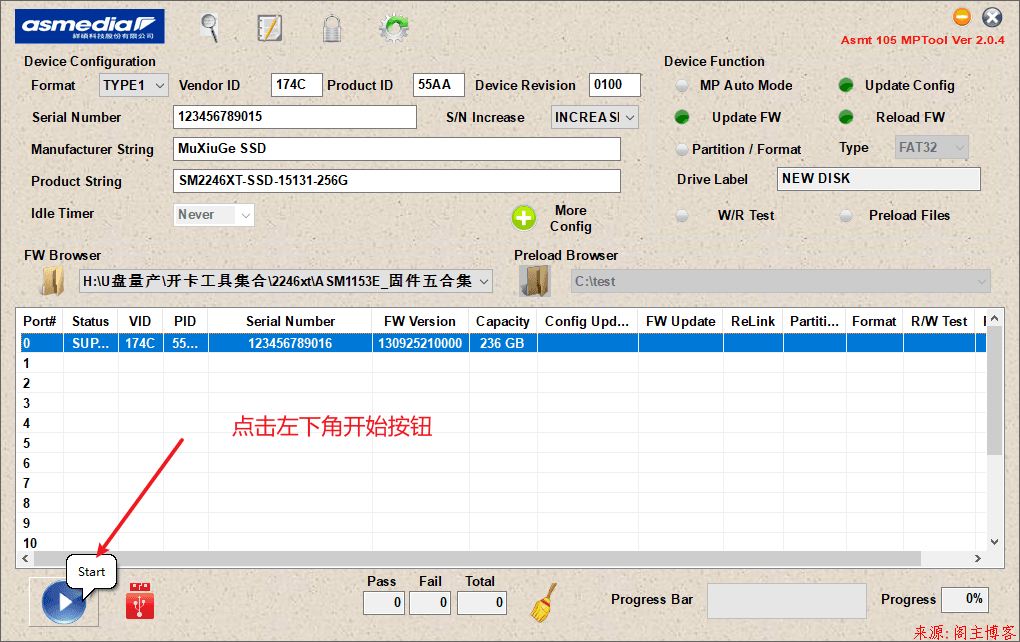Click the Product String input field
Viewport: 1020px width, 642px height.
(x=397, y=181)
